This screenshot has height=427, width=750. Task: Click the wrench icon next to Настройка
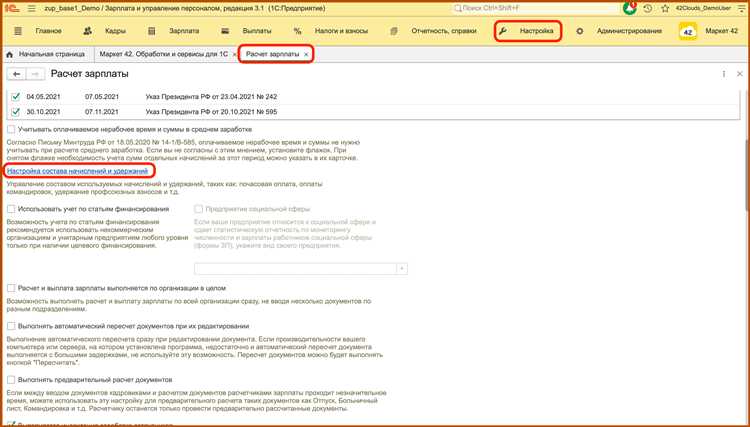pos(504,32)
